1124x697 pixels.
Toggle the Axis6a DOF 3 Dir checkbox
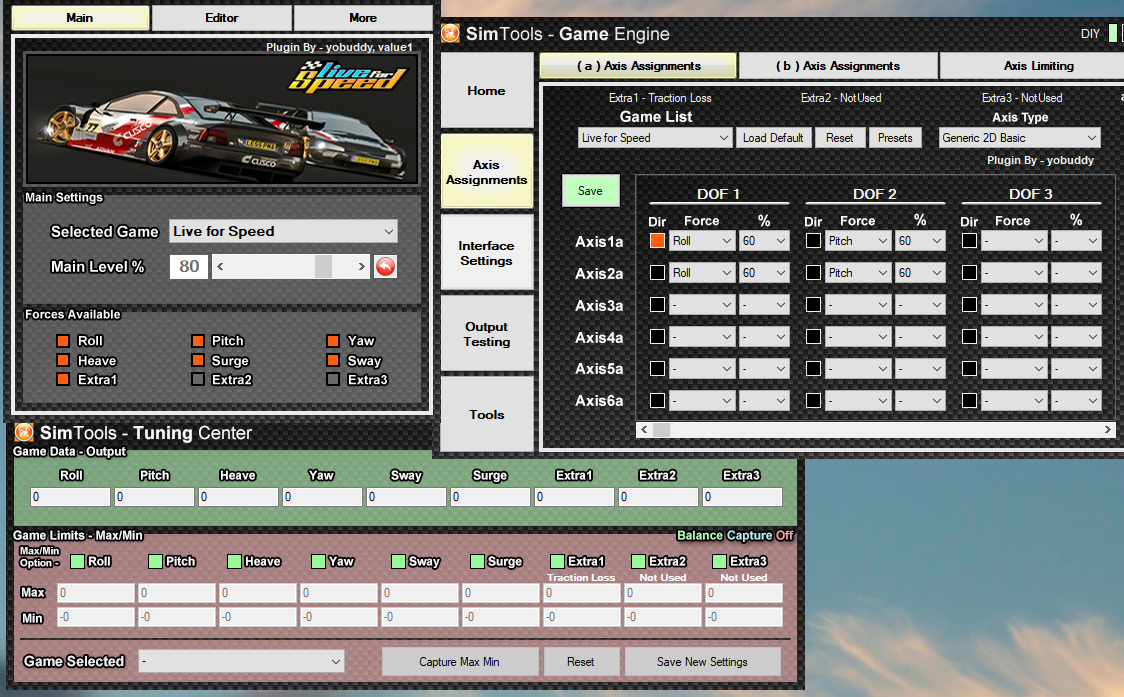969,400
